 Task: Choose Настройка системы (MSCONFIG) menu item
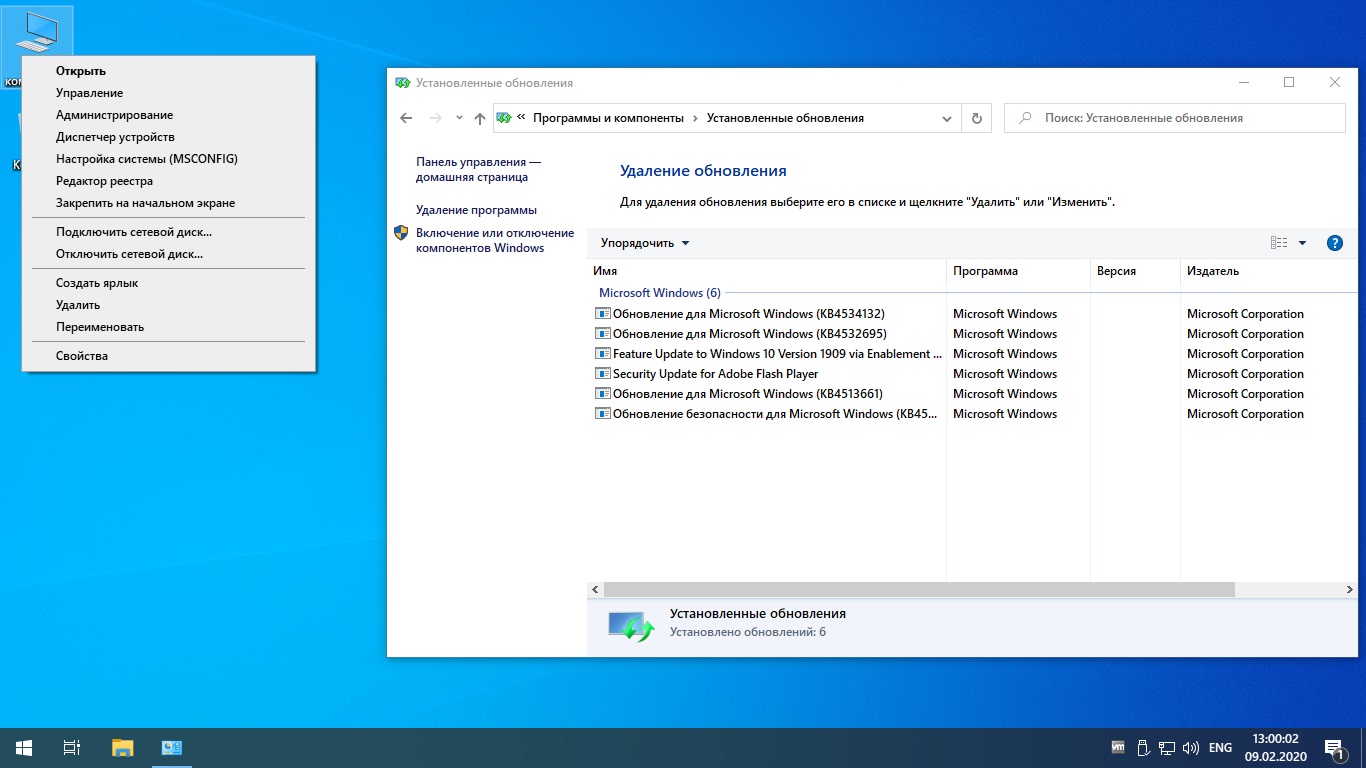tap(168, 159)
